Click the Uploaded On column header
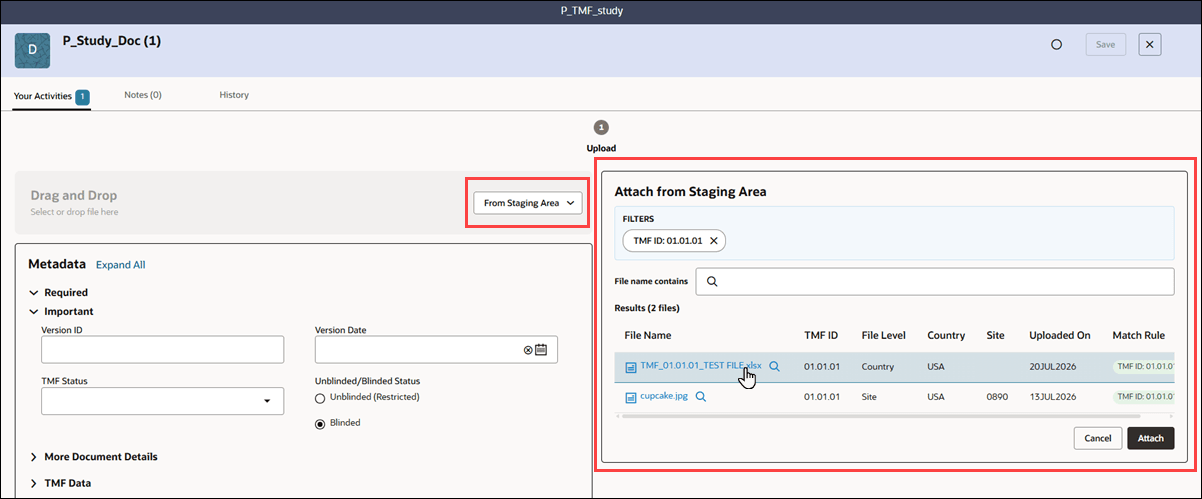1202x499 pixels. click(1059, 335)
